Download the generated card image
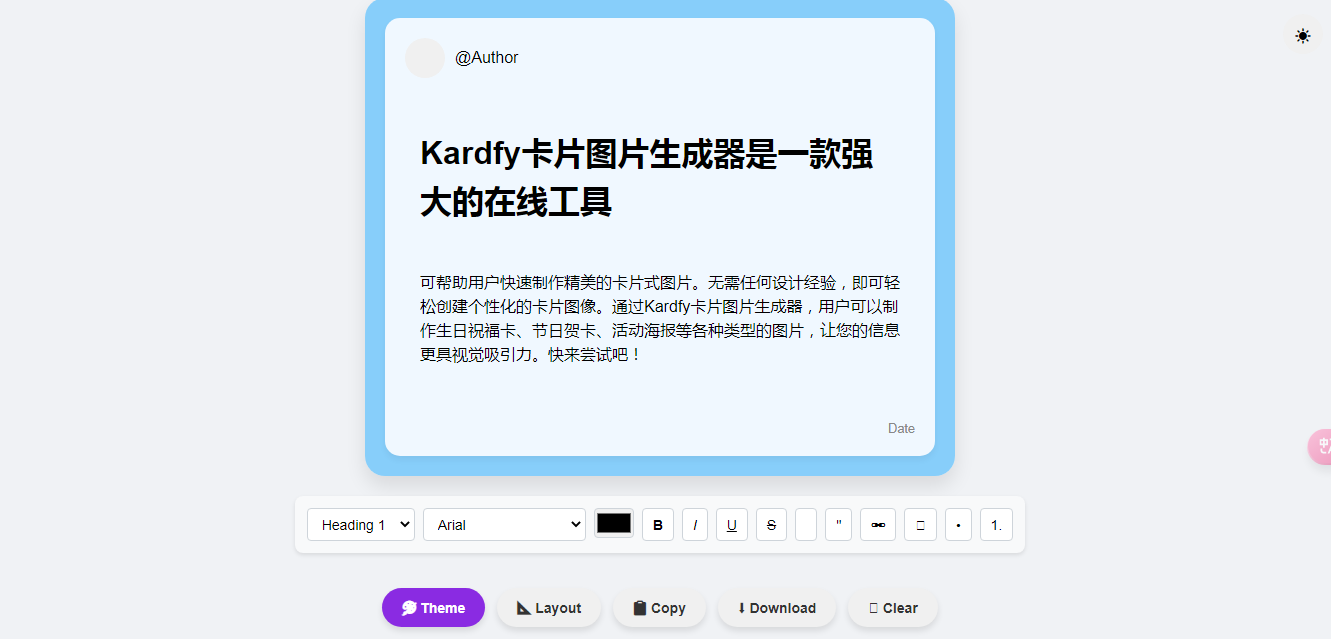Image resolution: width=1331 pixels, height=639 pixels. [777, 607]
